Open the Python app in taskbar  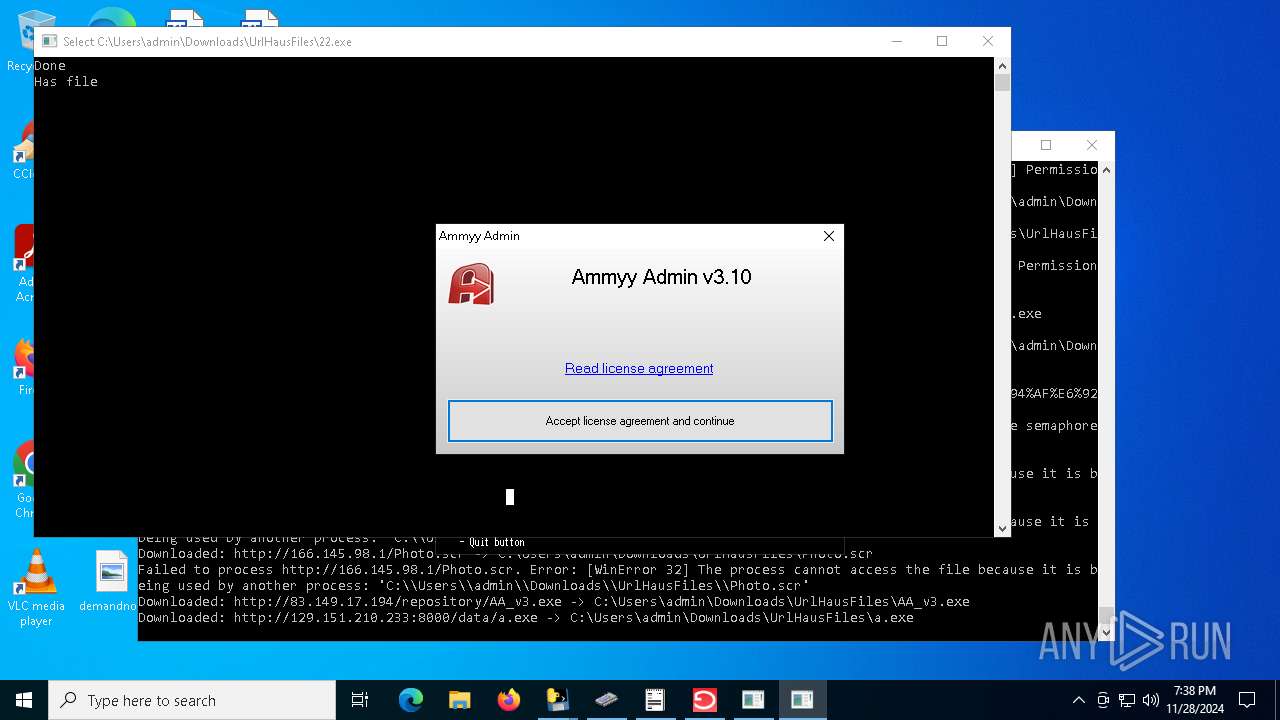coord(557,700)
